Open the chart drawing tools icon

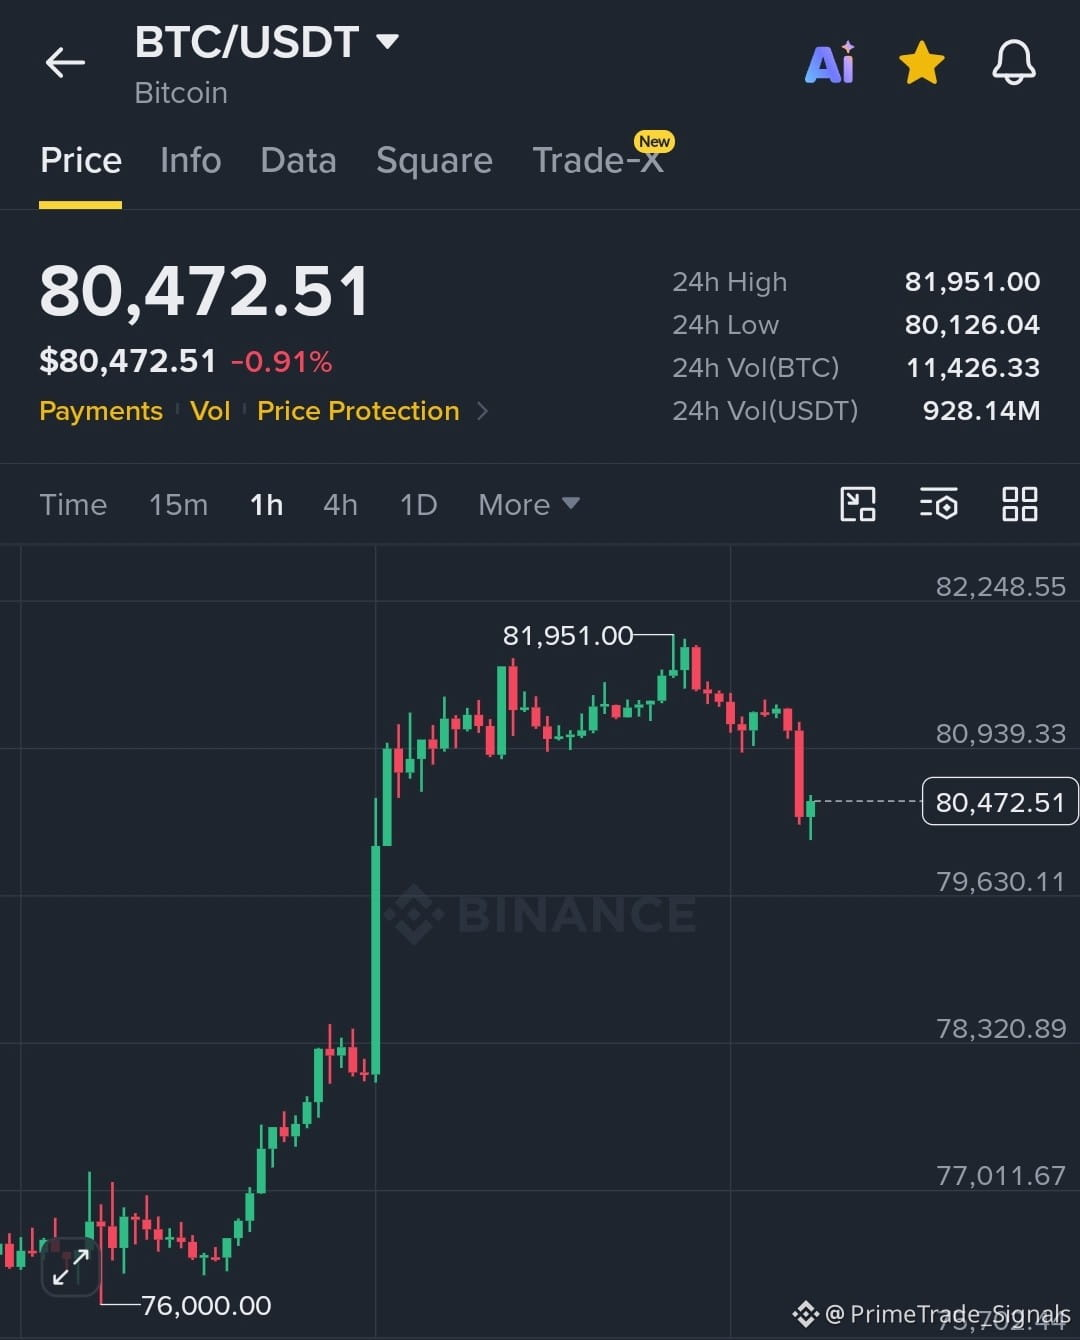(858, 504)
